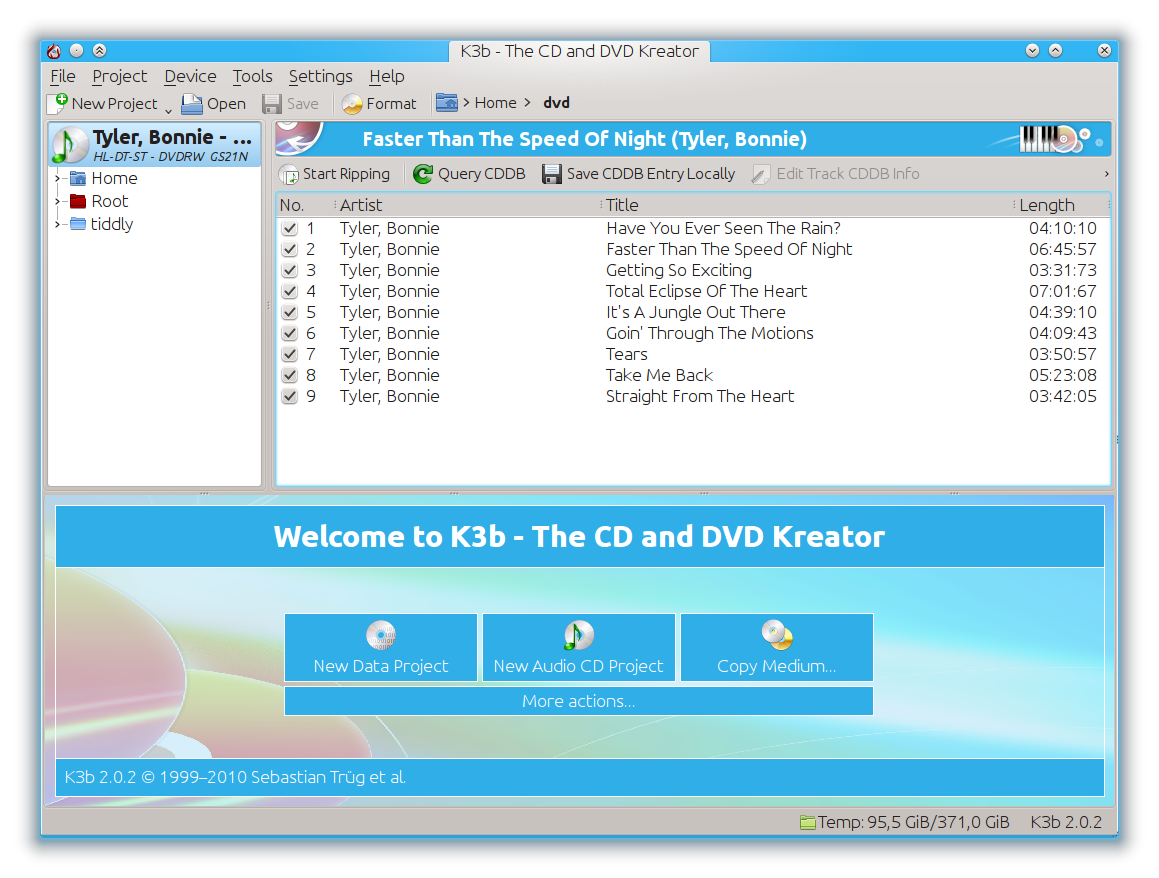
Task: Expand the ripping toolbar overflow chevron
Action: tap(1106, 174)
